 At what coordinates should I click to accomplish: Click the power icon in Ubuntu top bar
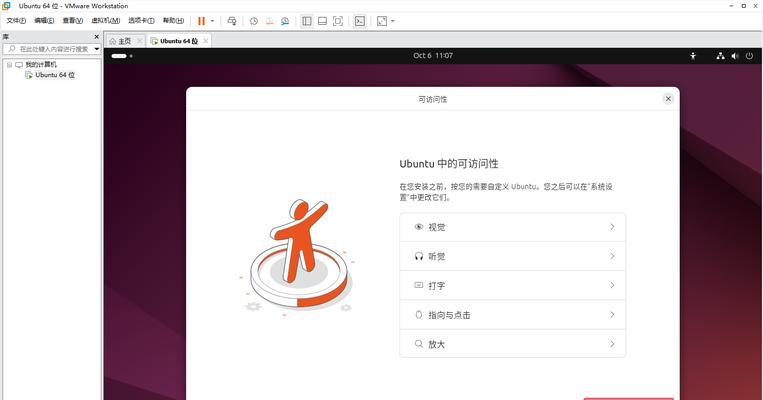(749, 56)
